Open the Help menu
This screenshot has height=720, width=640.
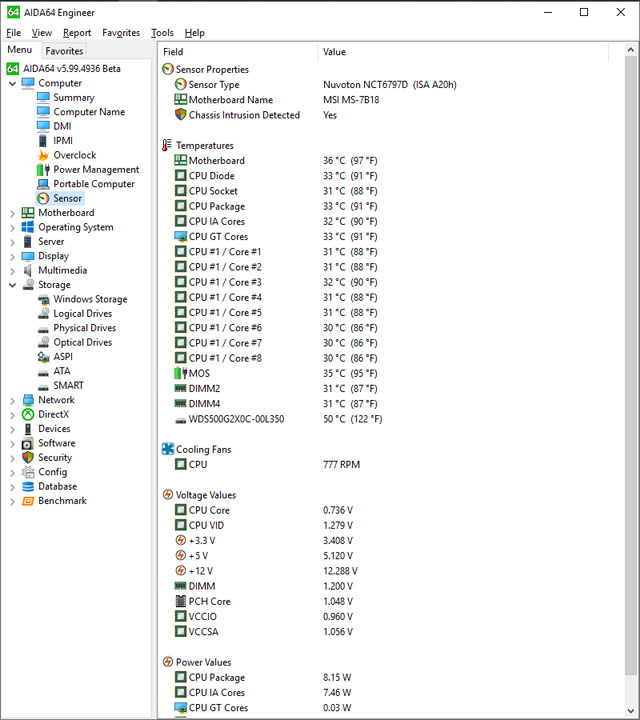(x=194, y=33)
